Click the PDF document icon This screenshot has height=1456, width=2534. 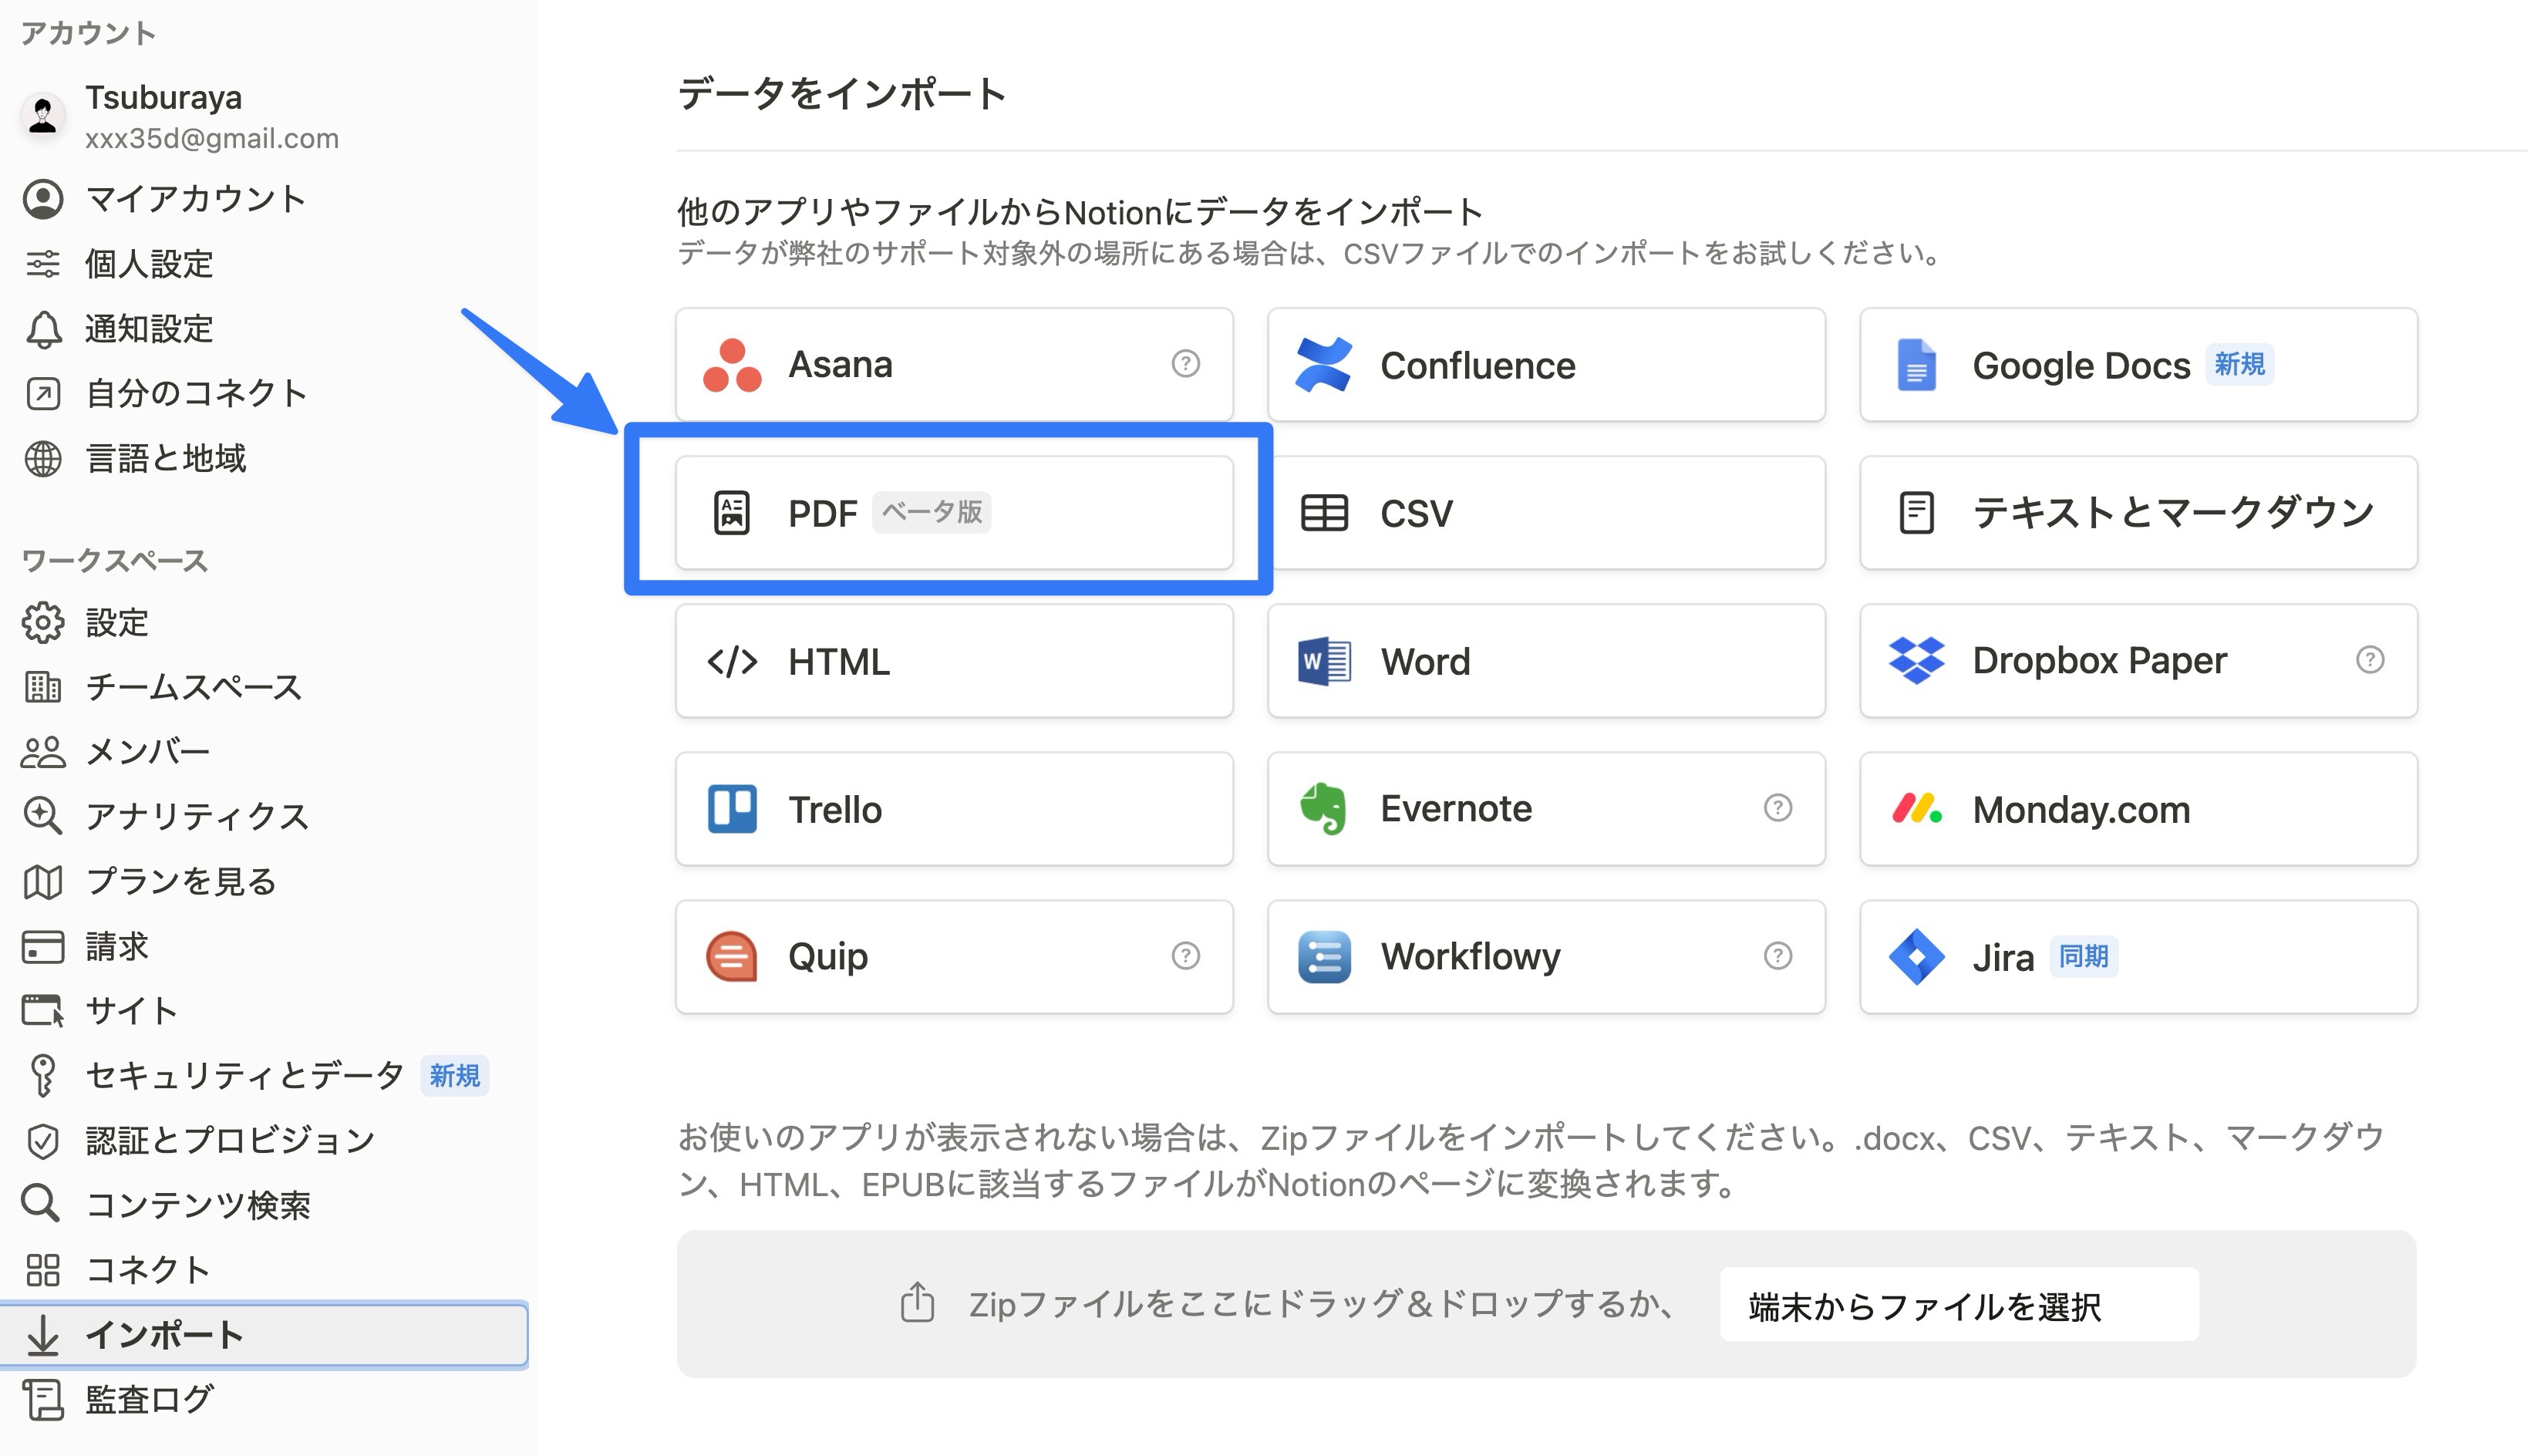732,513
